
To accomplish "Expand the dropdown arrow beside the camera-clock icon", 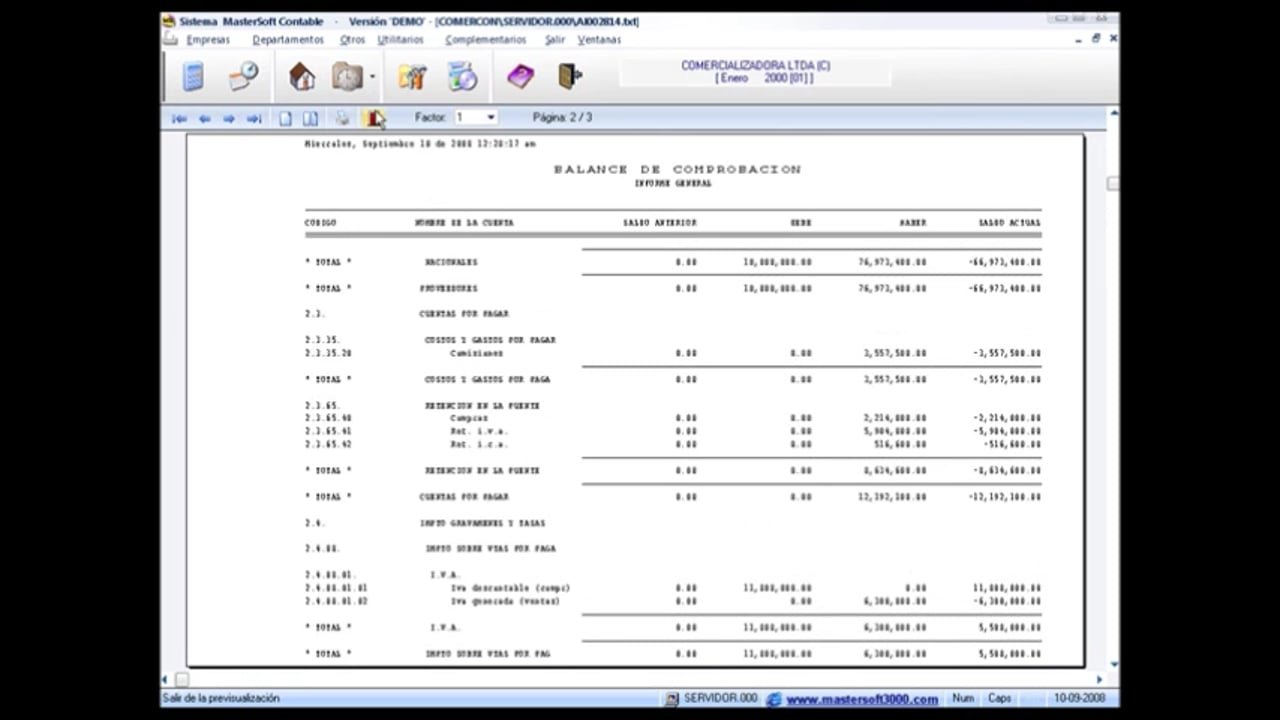I will pos(372,77).
